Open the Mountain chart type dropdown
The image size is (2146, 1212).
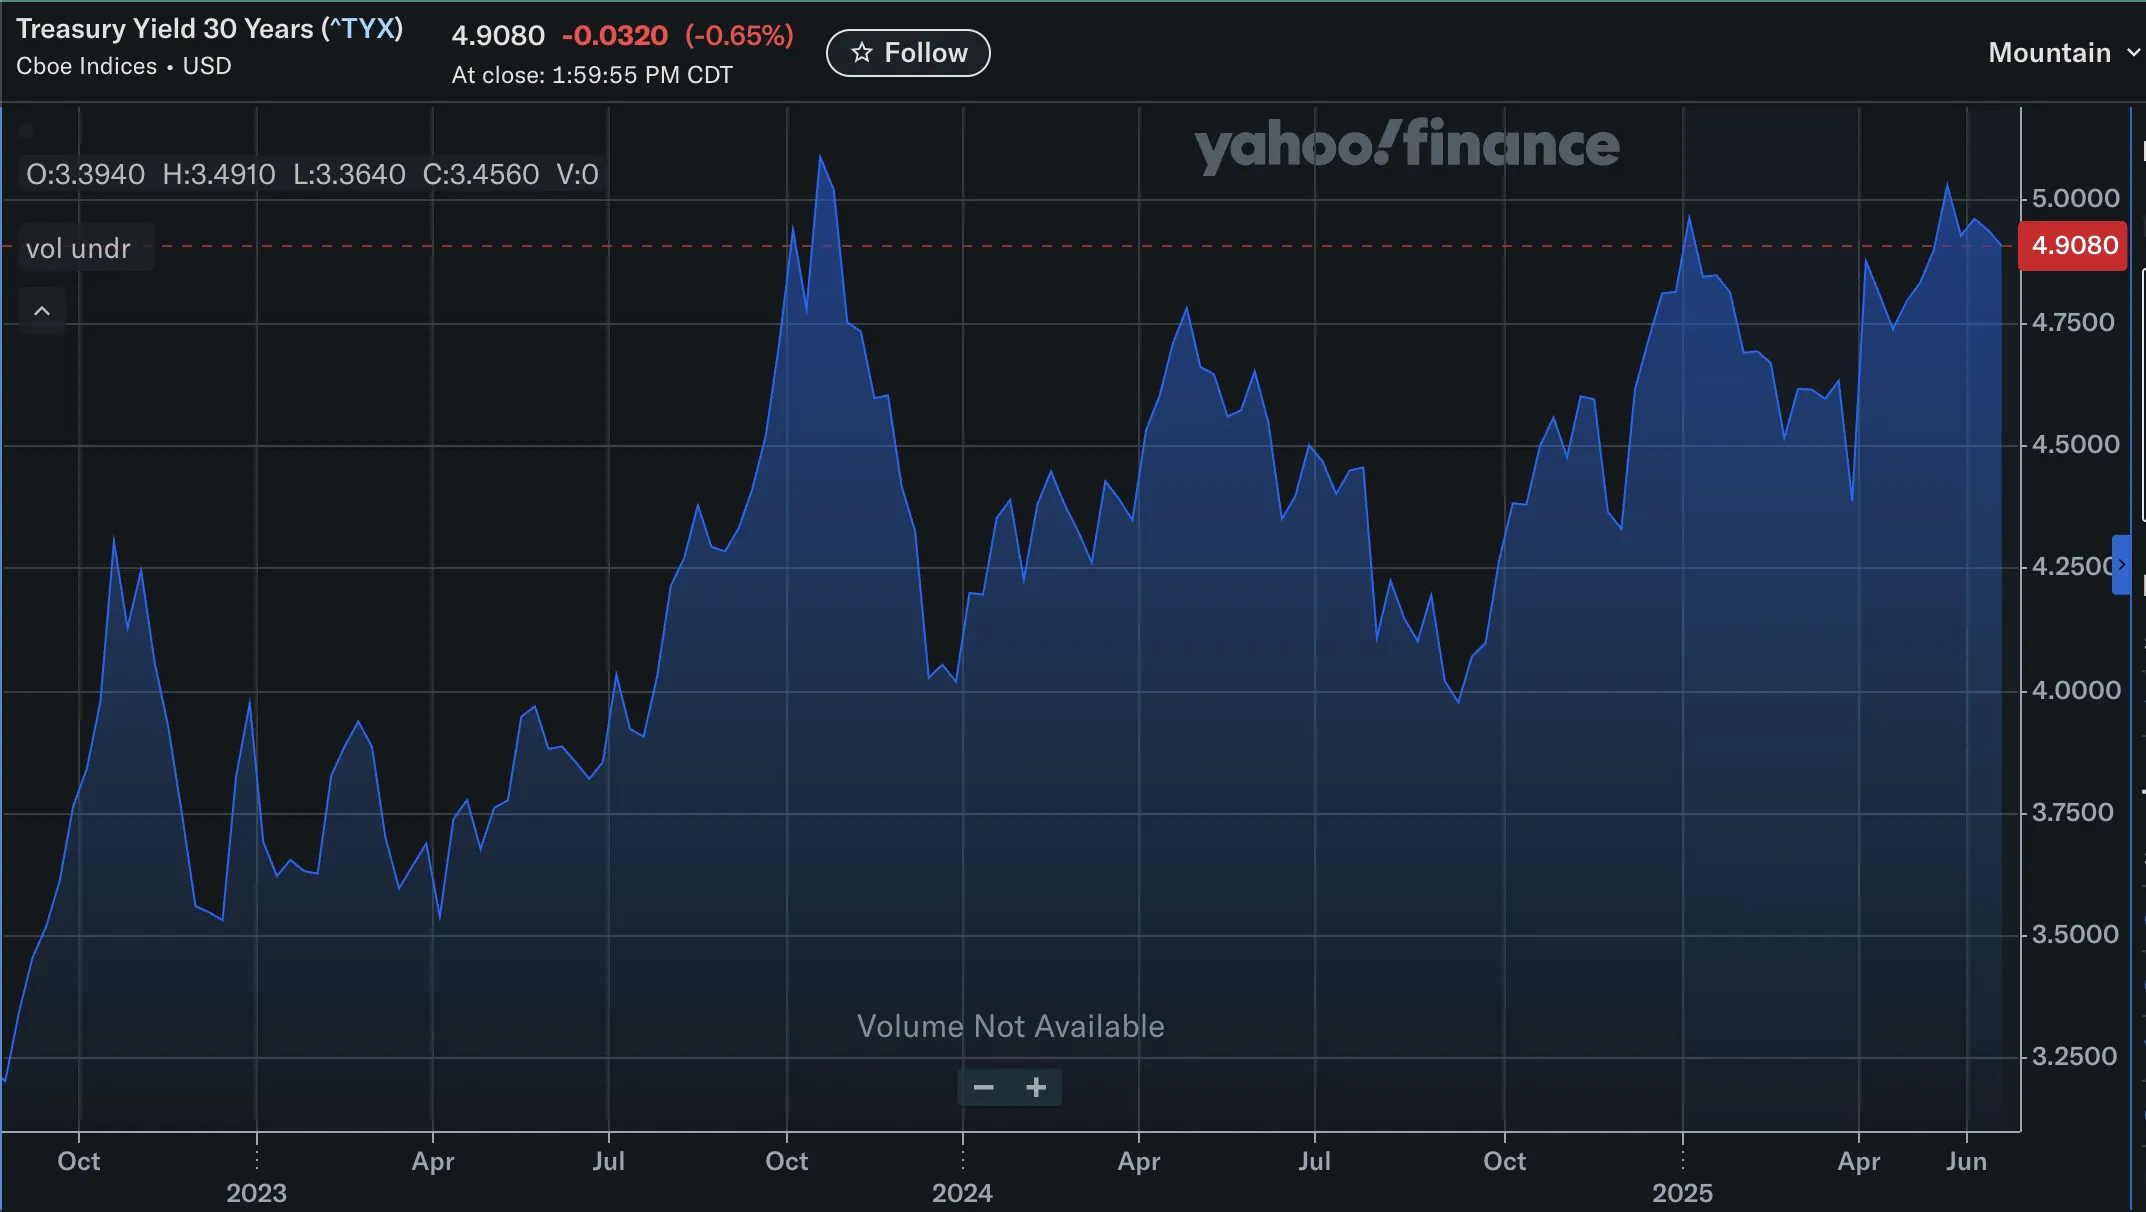click(2049, 53)
